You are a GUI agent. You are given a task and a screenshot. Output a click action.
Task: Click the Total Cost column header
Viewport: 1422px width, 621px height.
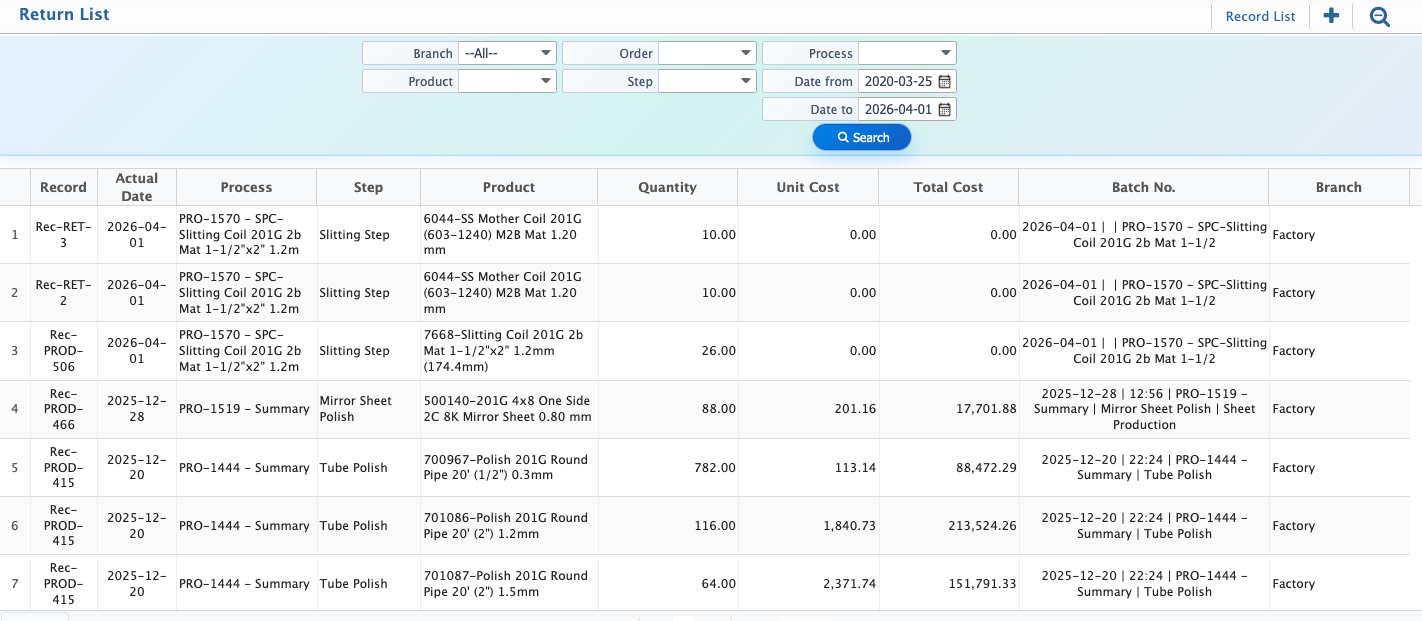coord(948,187)
